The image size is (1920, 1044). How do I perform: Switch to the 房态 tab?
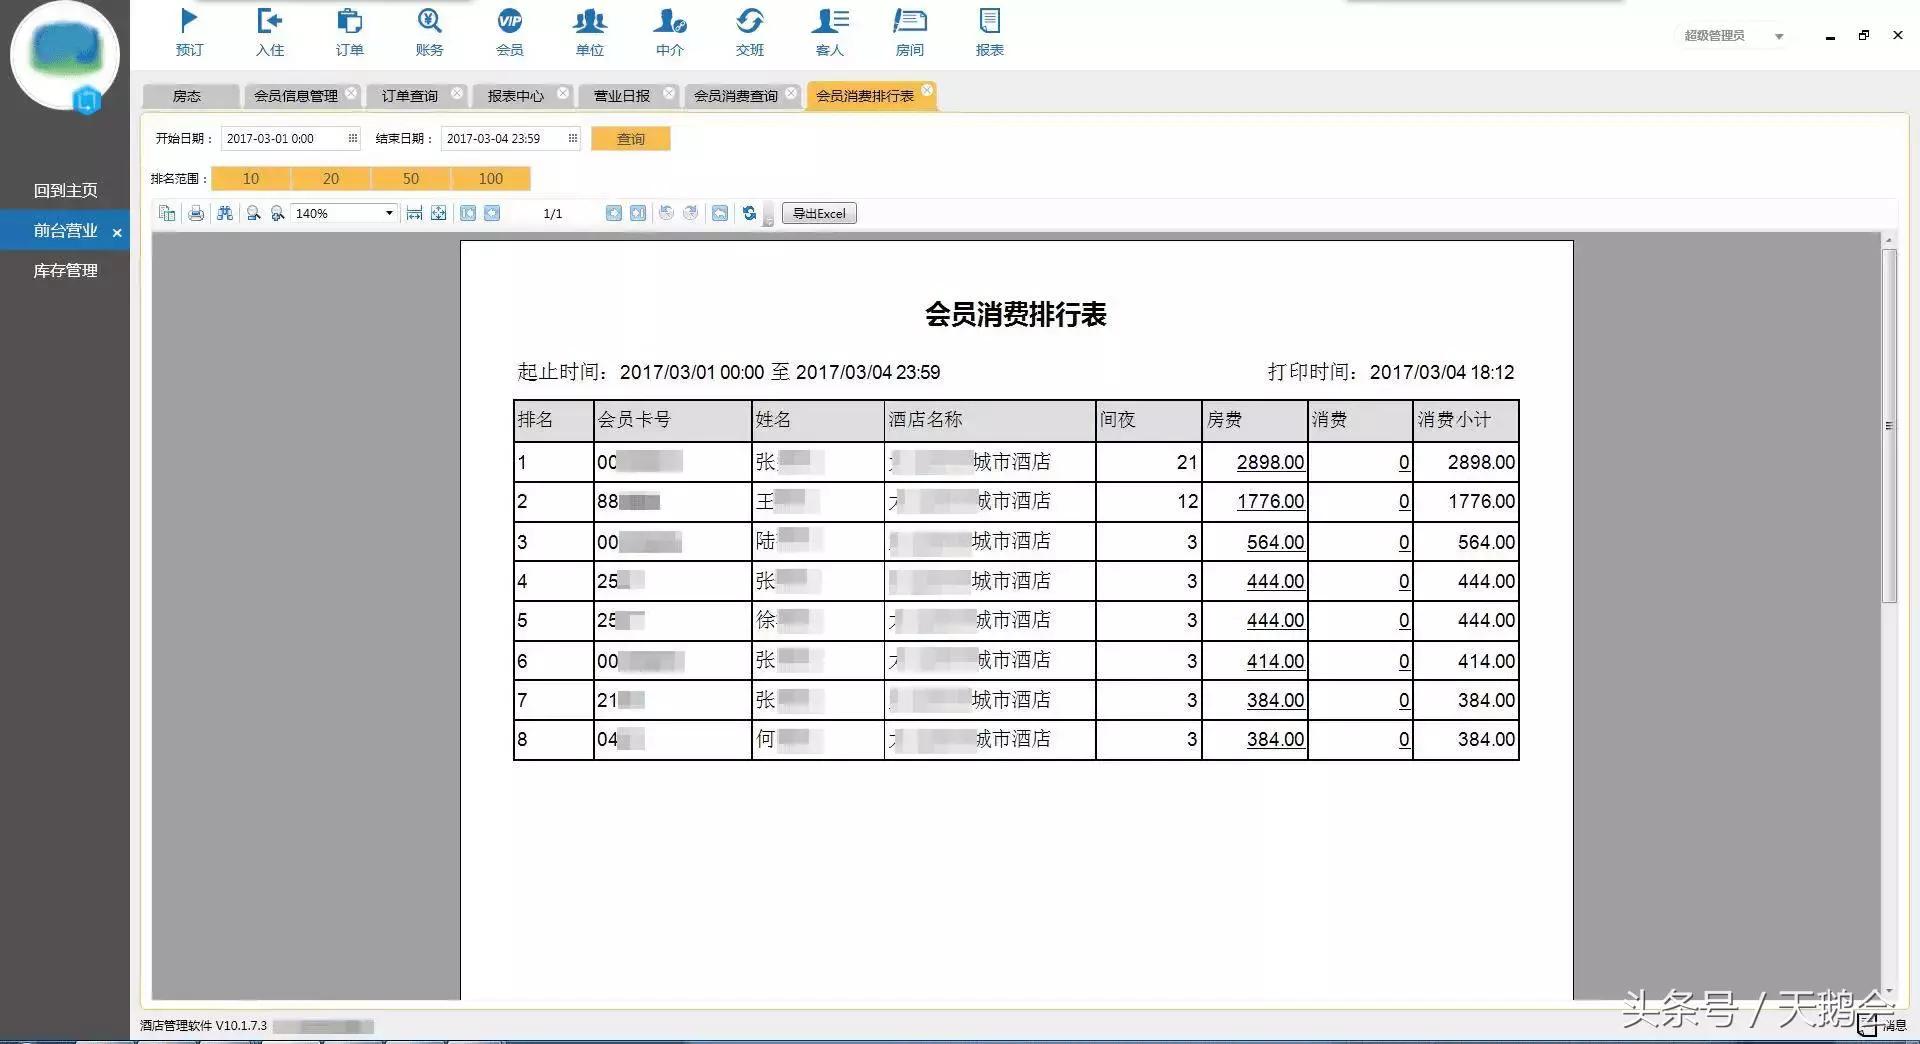[x=186, y=96]
